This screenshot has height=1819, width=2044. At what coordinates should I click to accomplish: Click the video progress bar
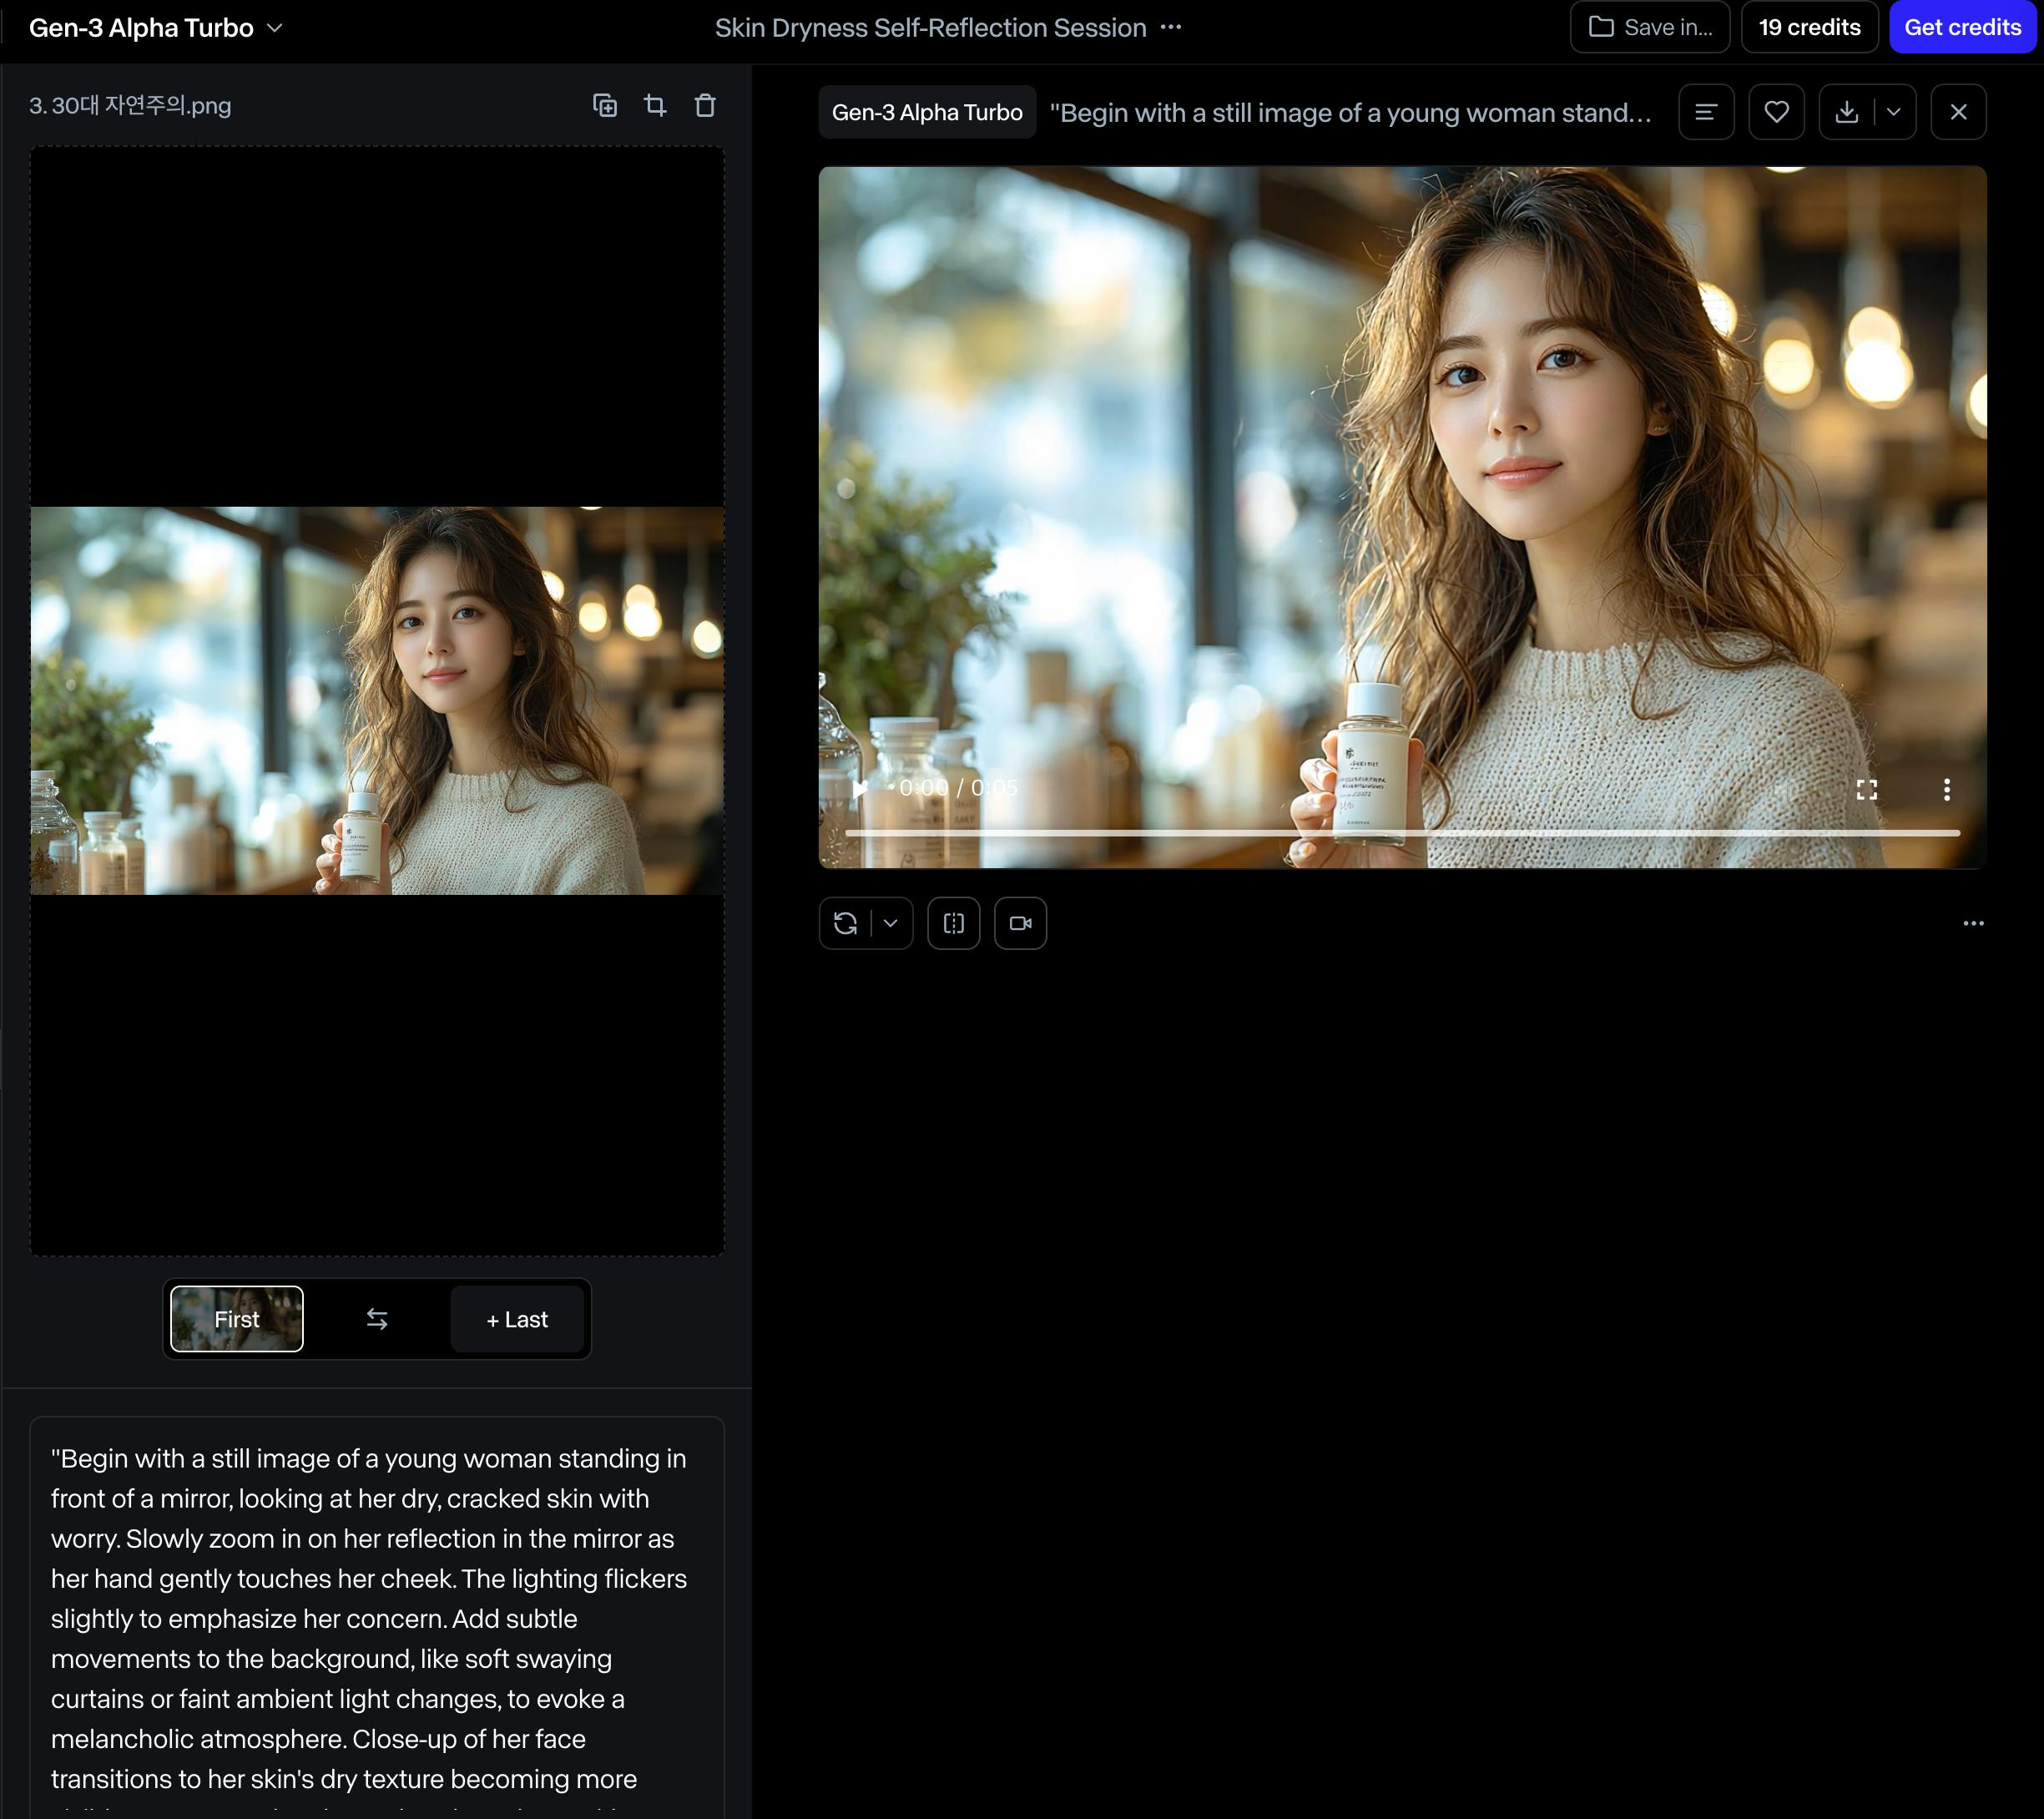(x=1401, y=832)
